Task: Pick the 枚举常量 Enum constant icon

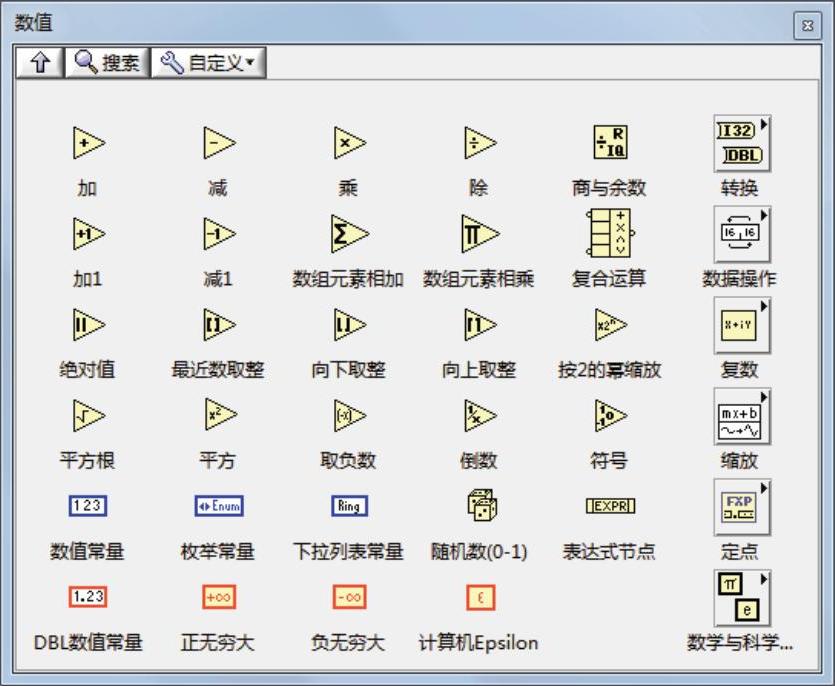Action: point(219,506)
